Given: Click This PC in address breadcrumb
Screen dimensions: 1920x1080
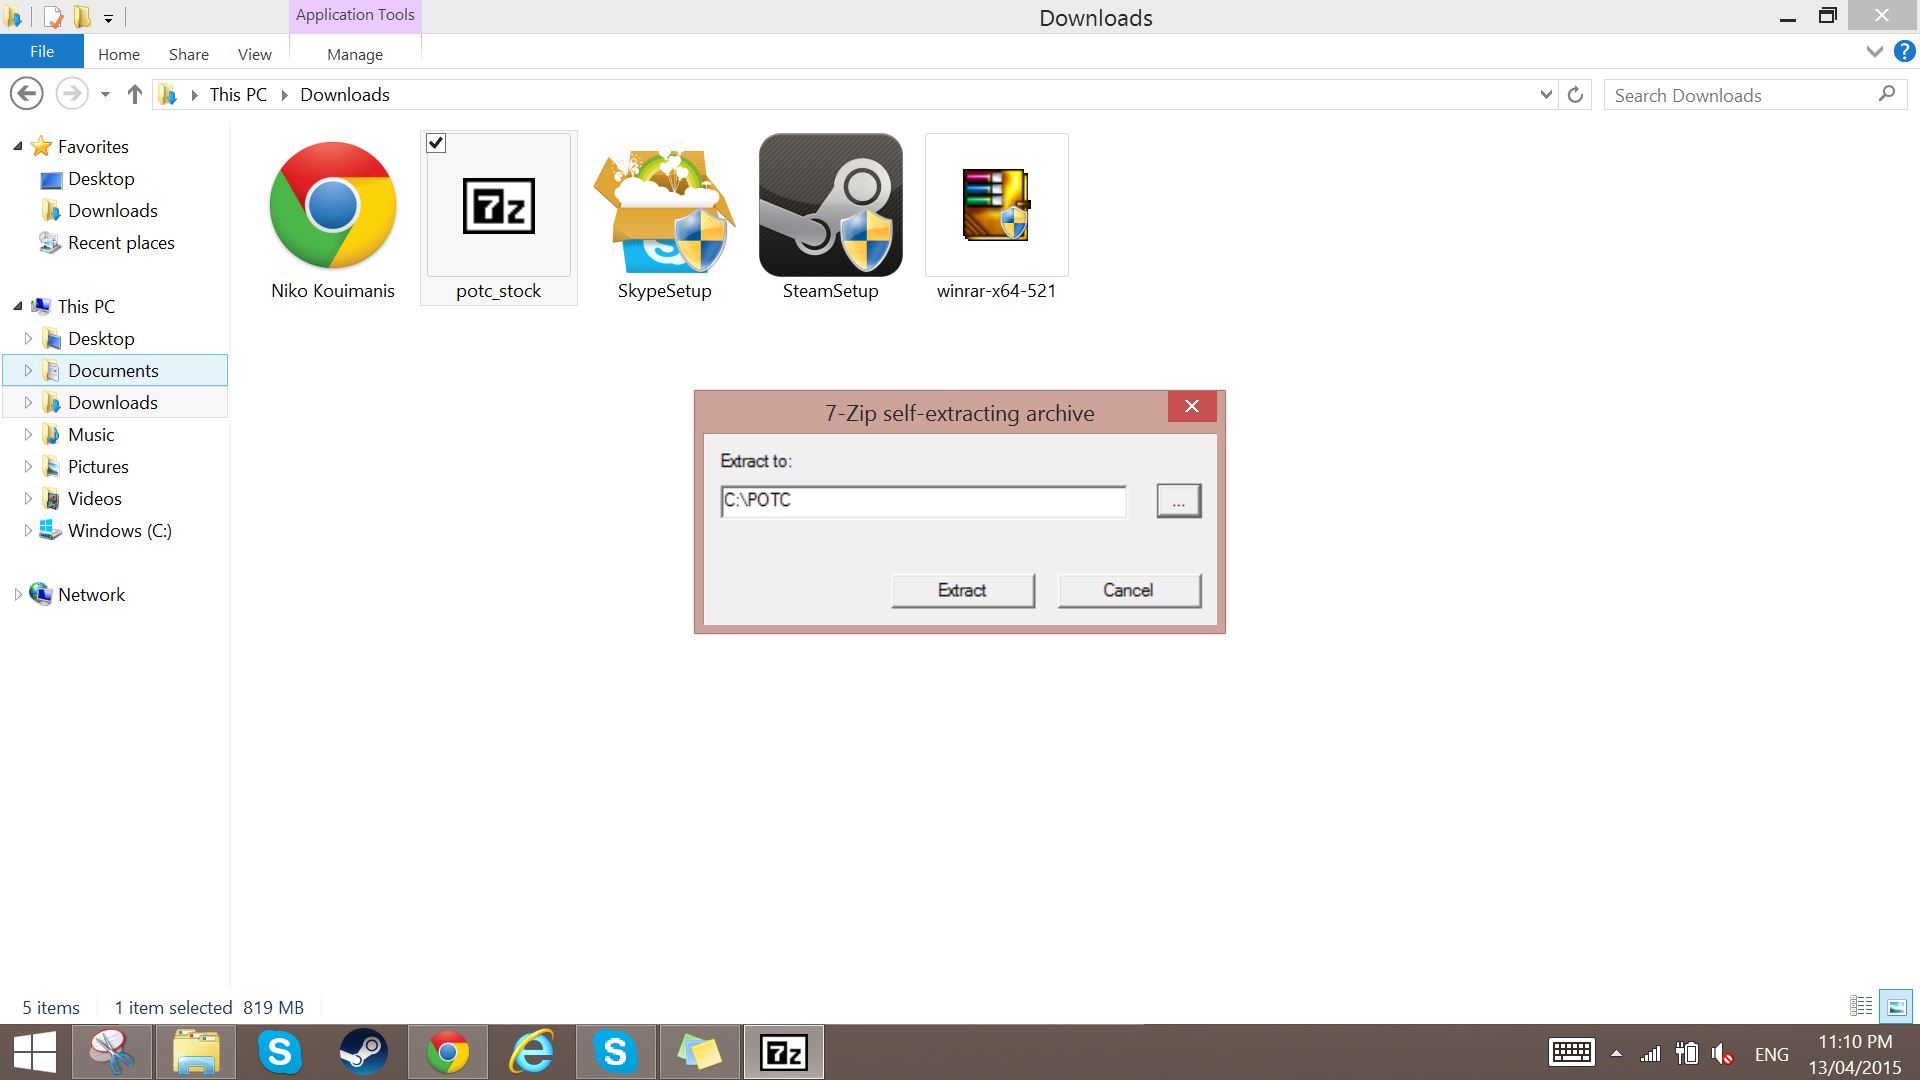Looking at the screenshot, I should click(238, 94).
